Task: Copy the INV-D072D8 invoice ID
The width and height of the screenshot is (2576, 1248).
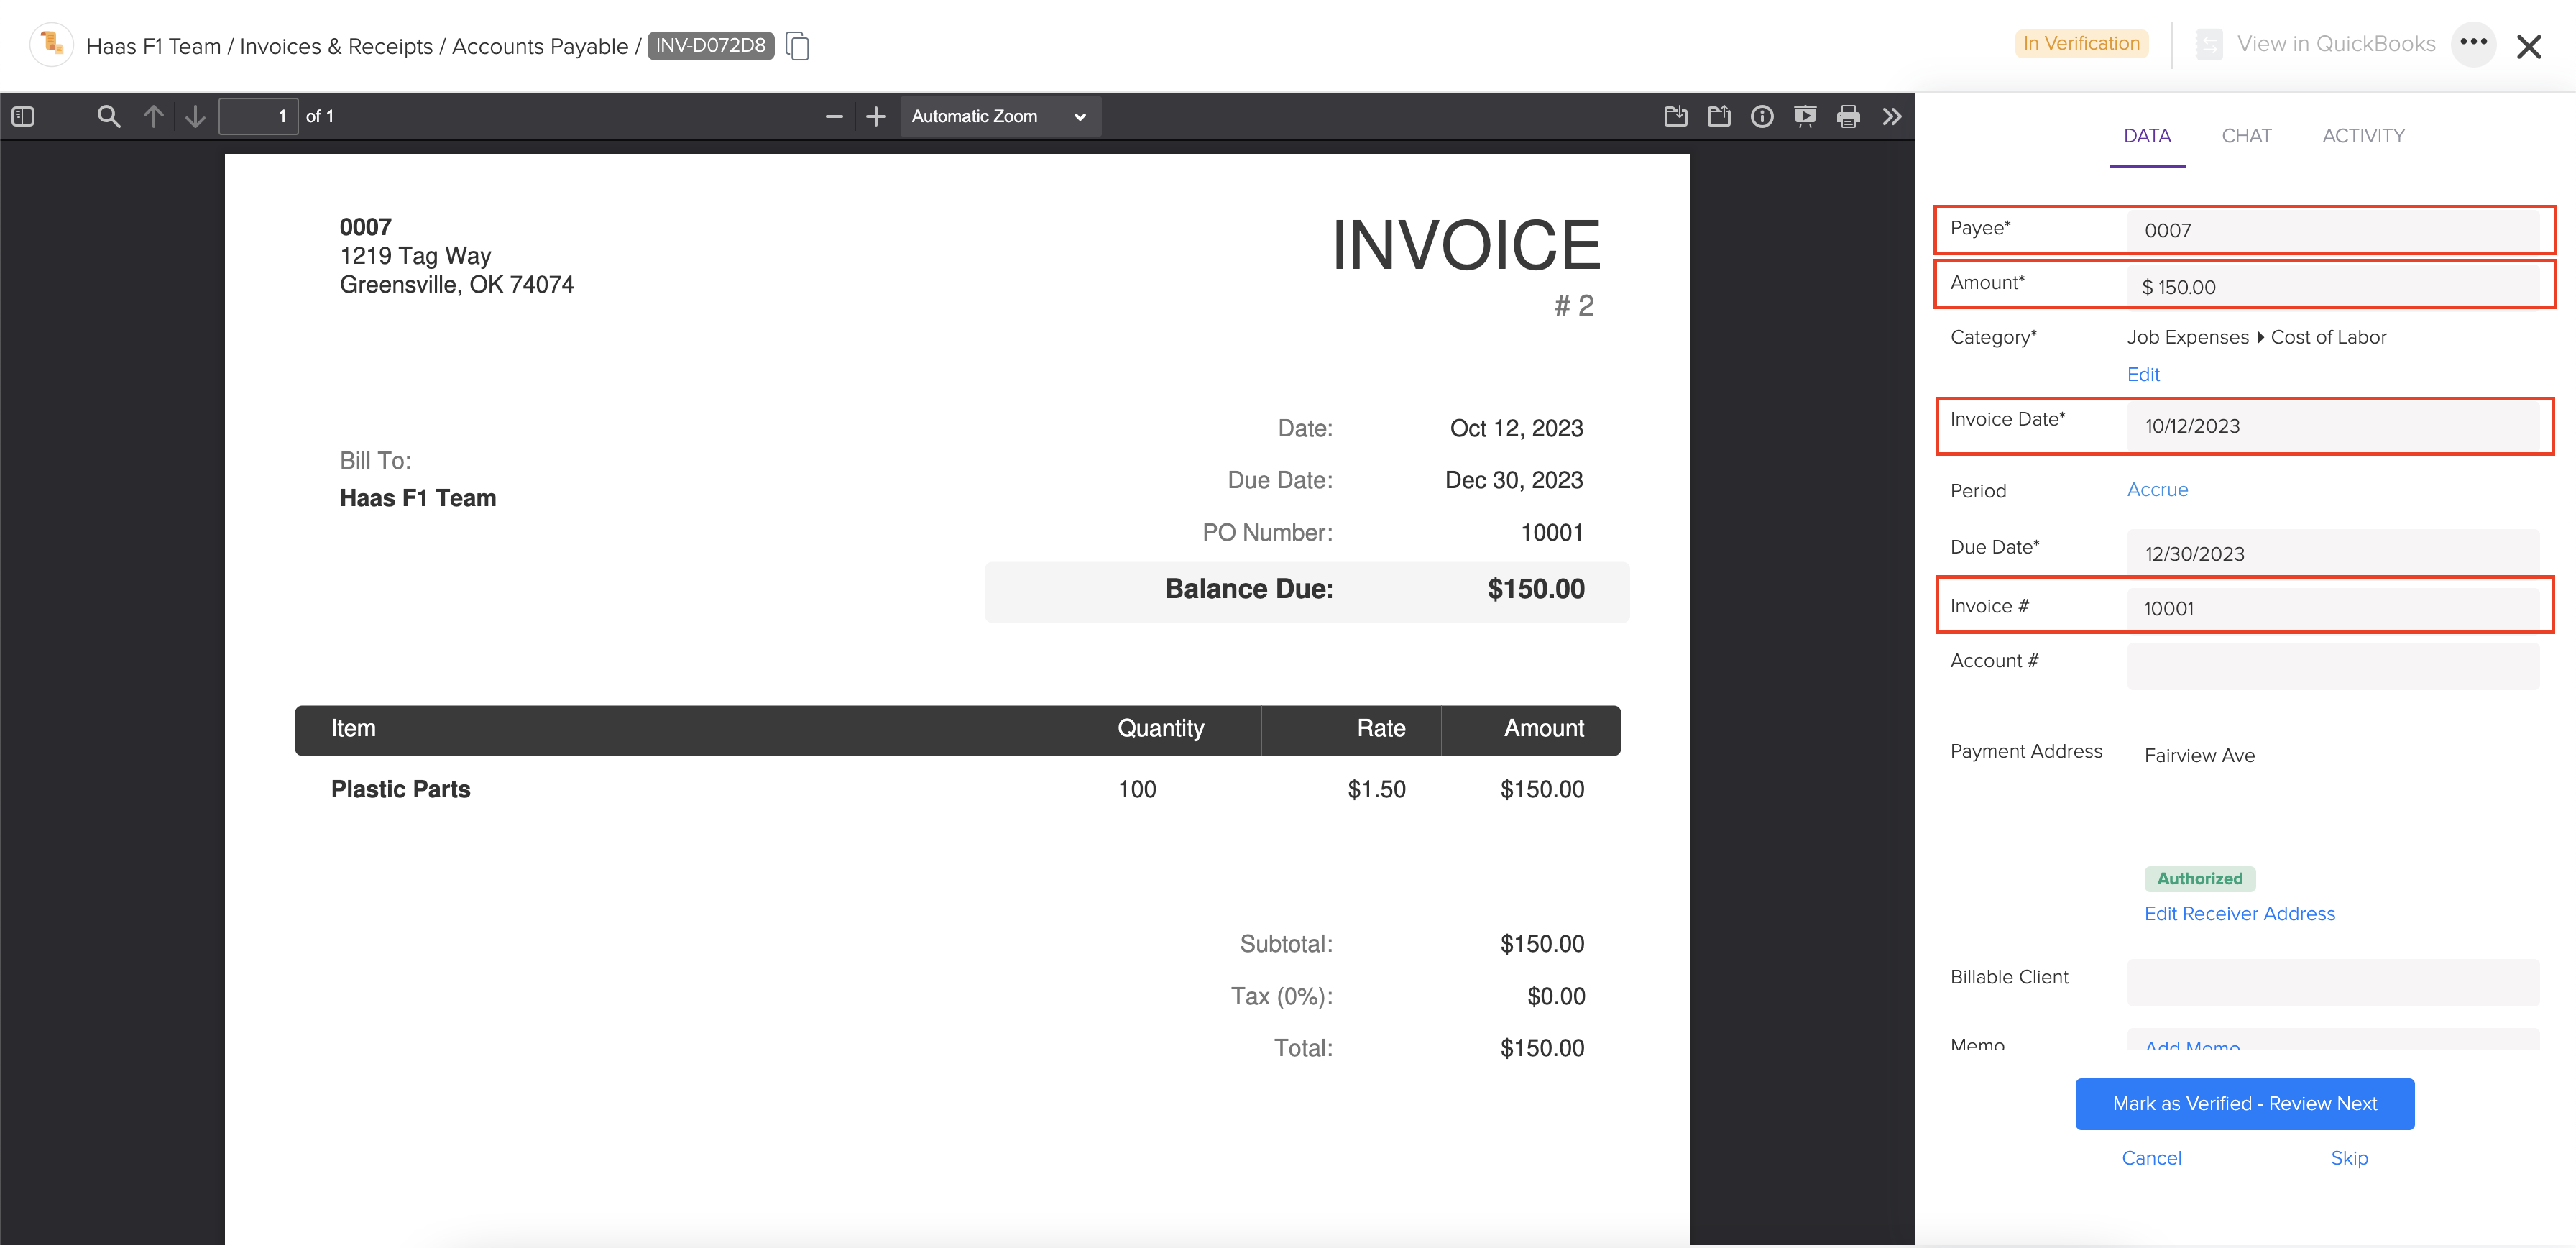Action: click(797, 46)
